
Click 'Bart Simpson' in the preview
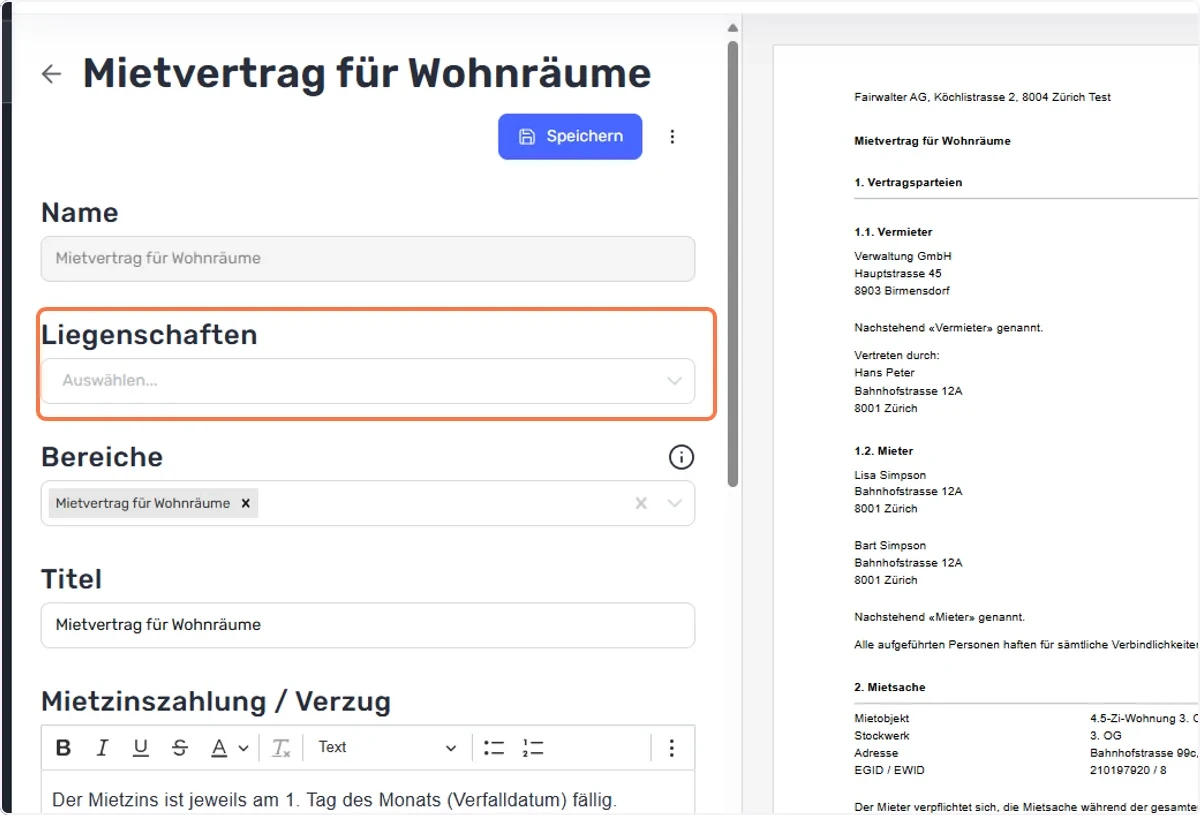(x=890, y=546)
